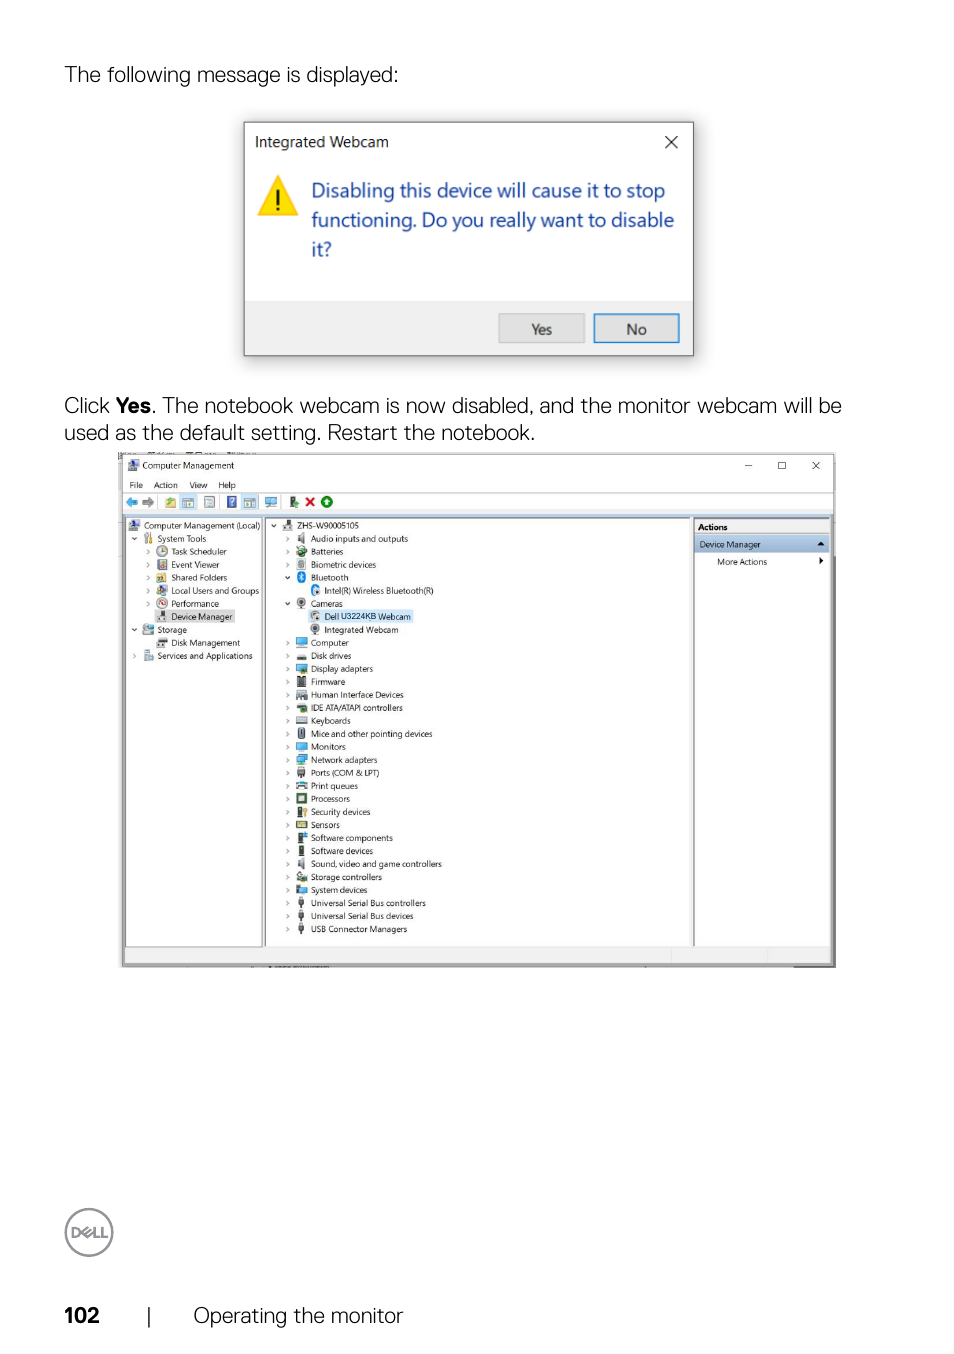The height and width of the screenshot is (1354, 954).
Task: Click the fingerprint icon for Biometric devices
Action: [x=301, y=565]
